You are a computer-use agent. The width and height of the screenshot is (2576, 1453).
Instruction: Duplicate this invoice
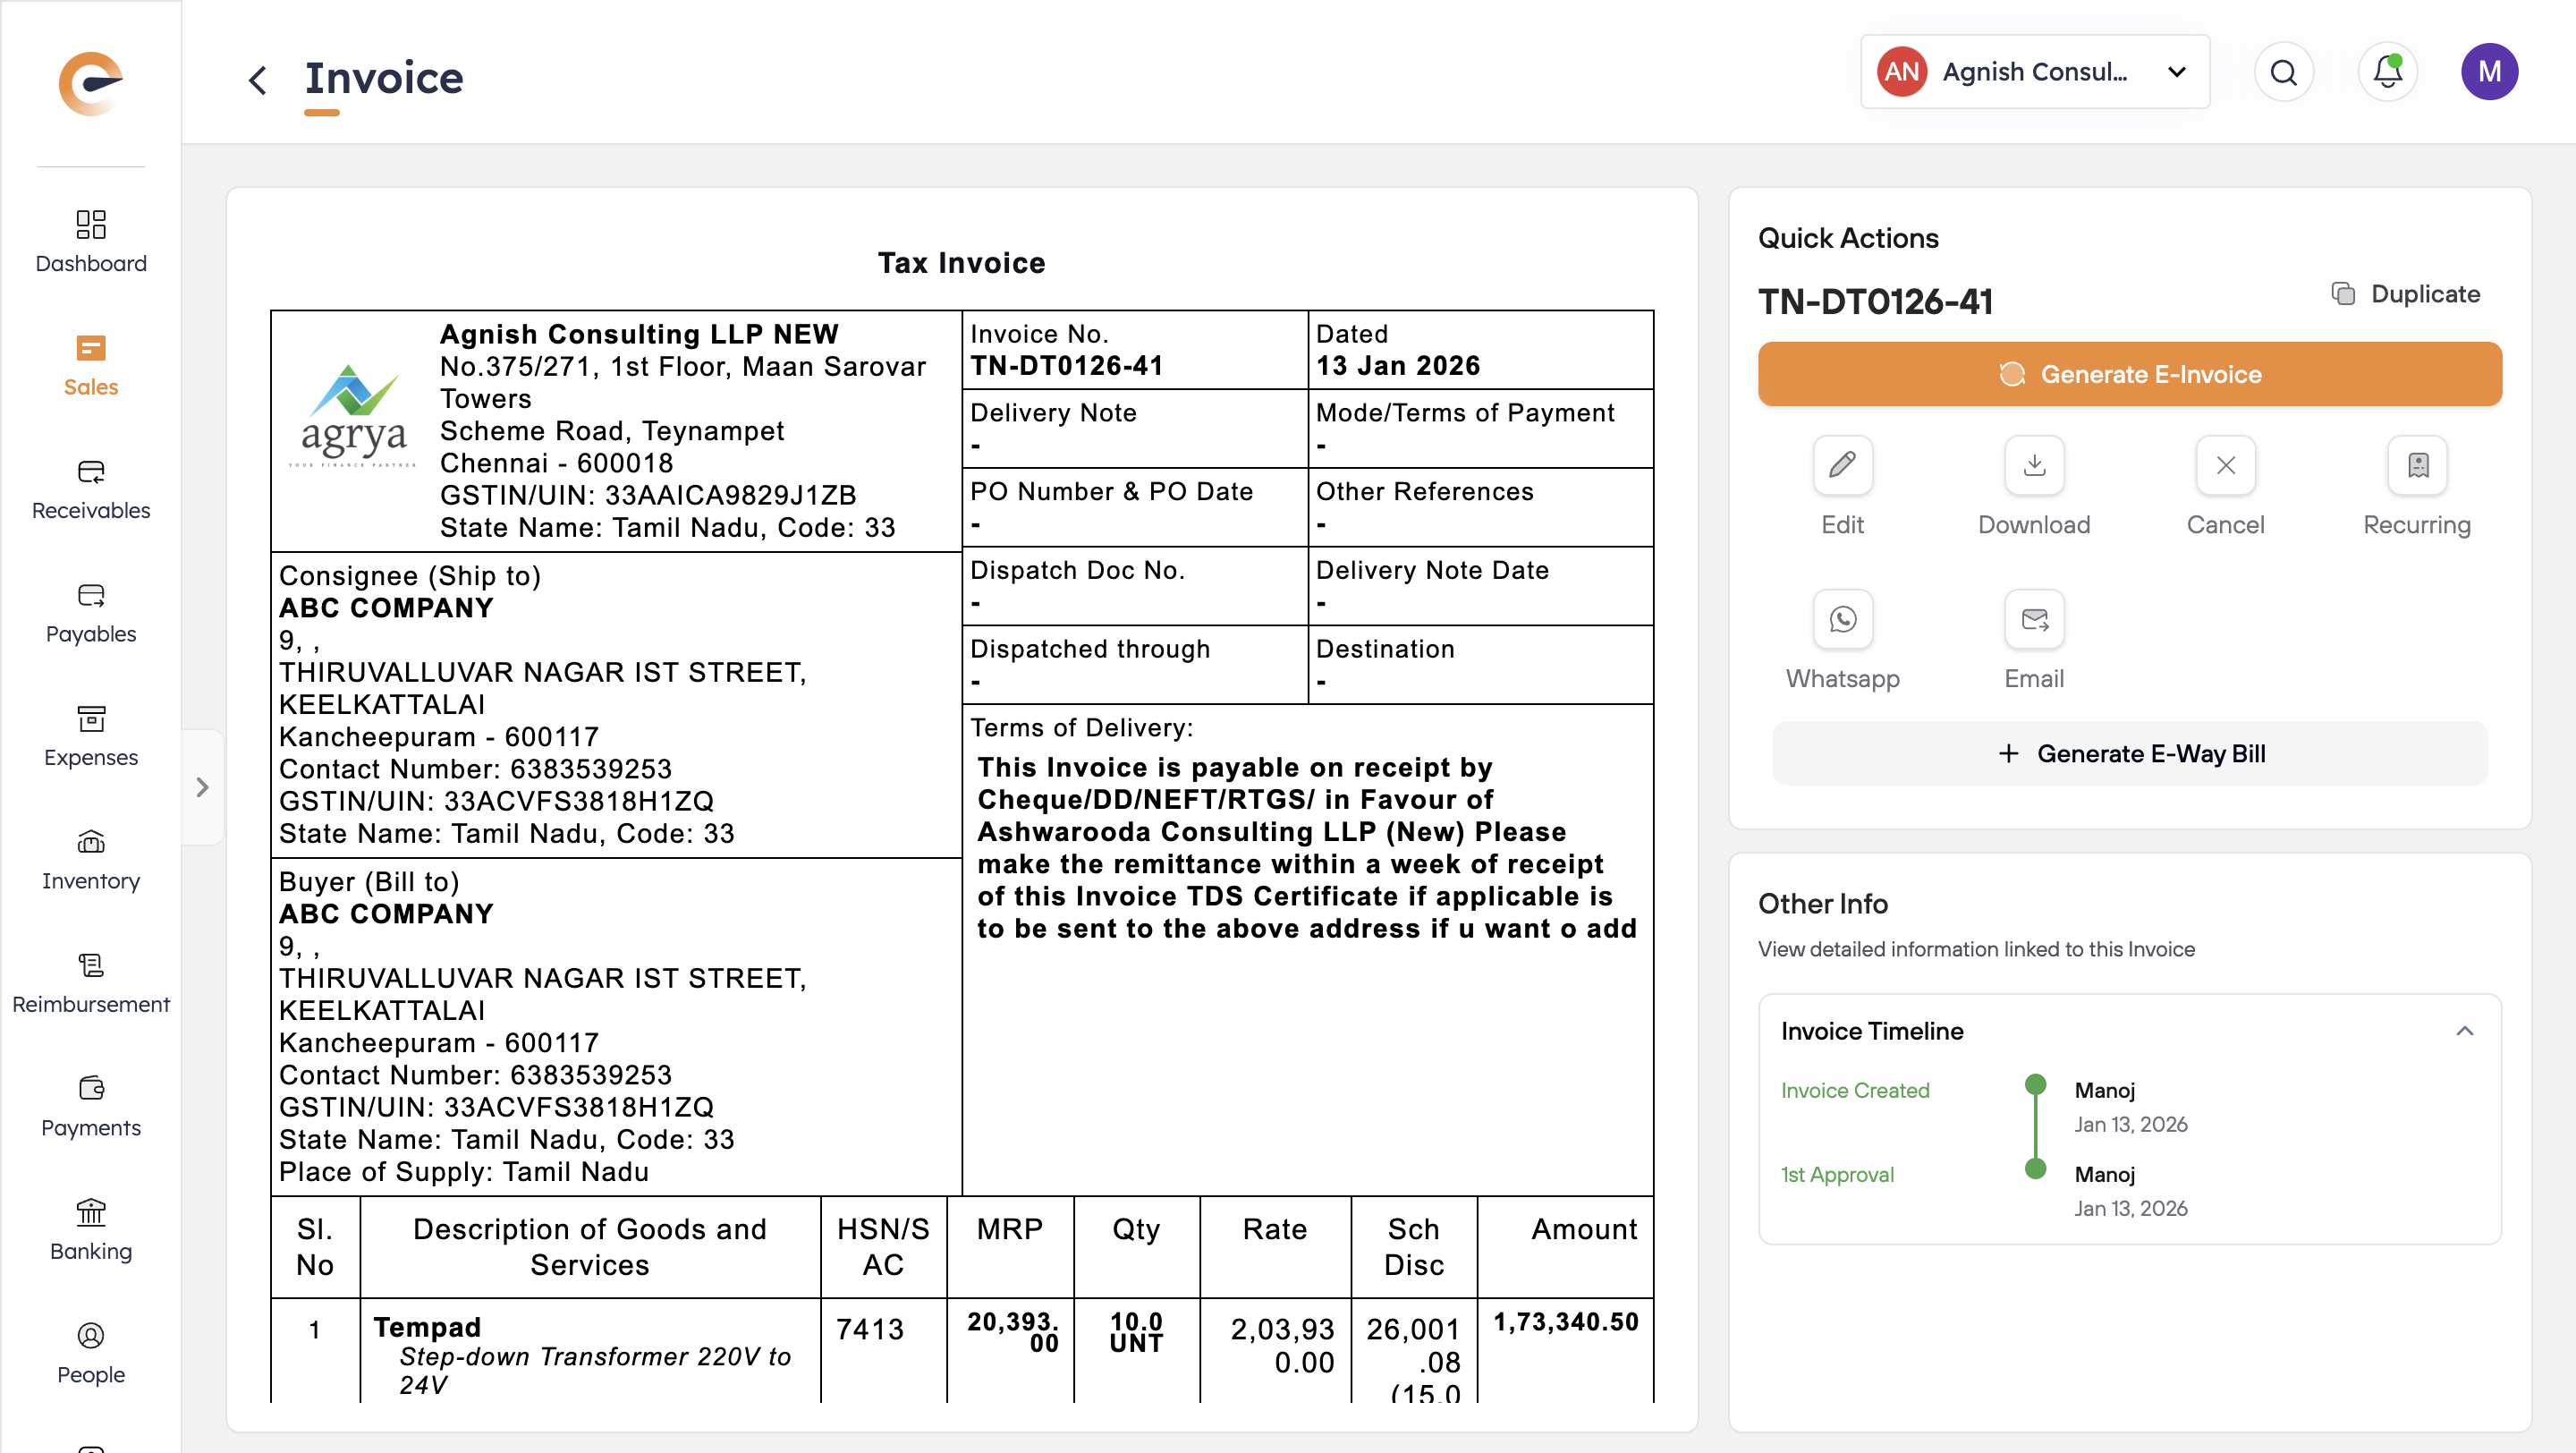point(2406,294)
